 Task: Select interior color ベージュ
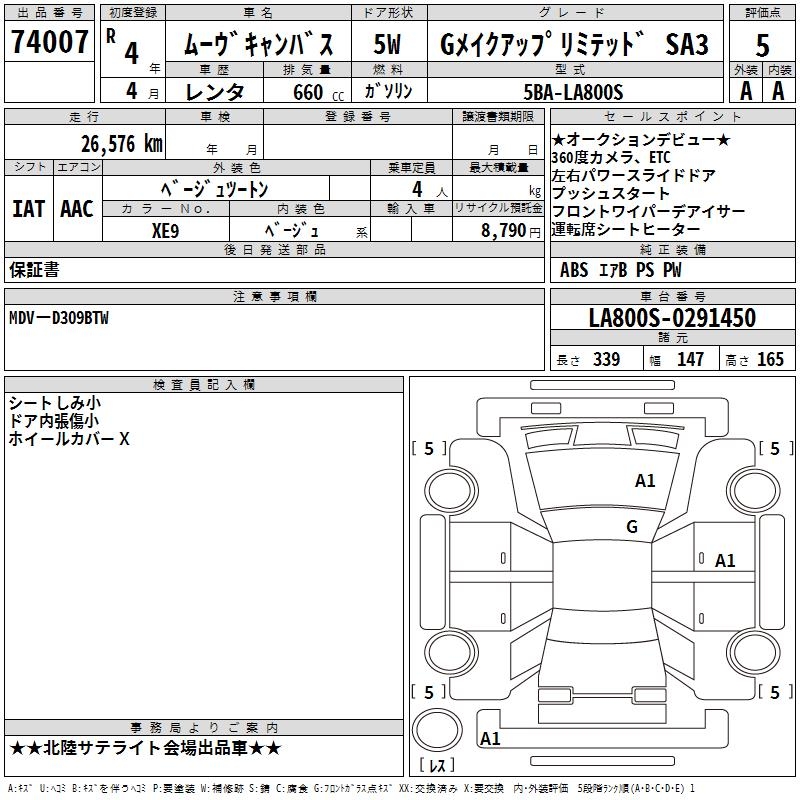tap(292, 230)
